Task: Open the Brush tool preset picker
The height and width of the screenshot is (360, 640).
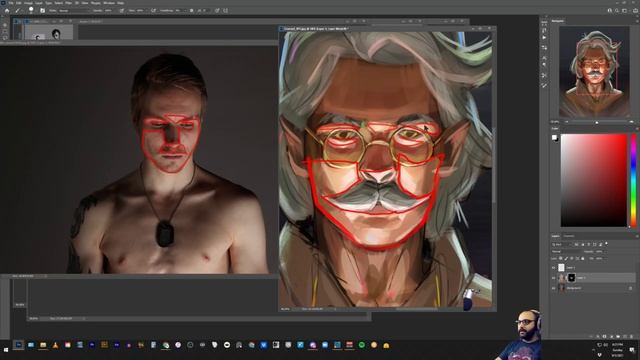Action: point(18,11)
